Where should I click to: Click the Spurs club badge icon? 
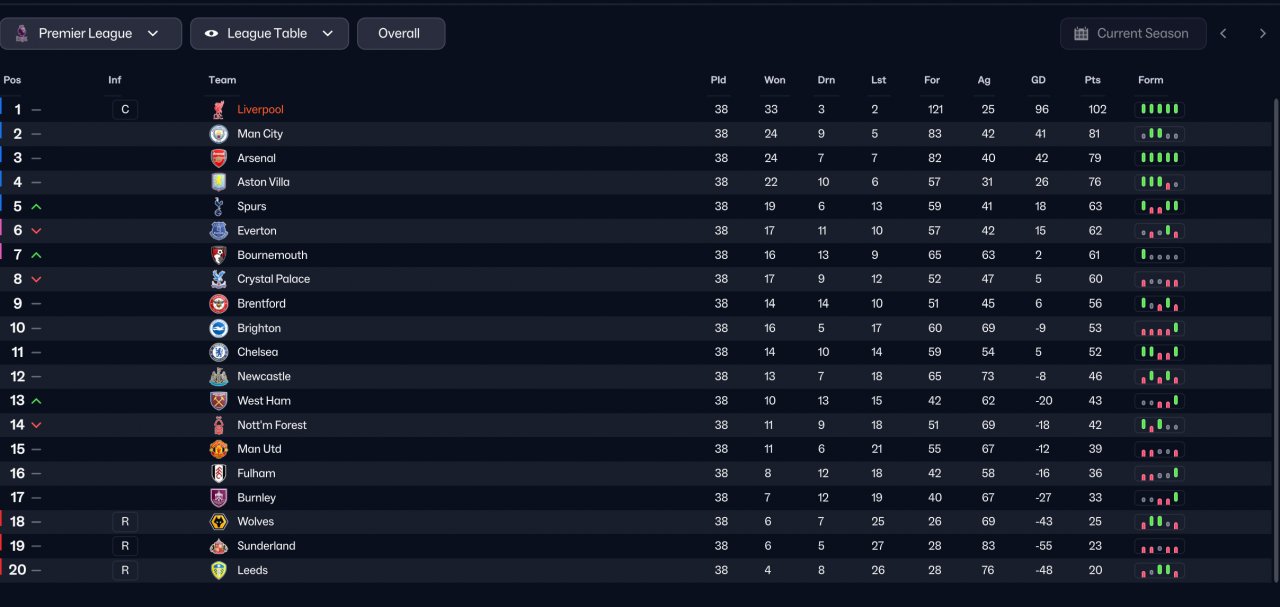pos(218,207)
